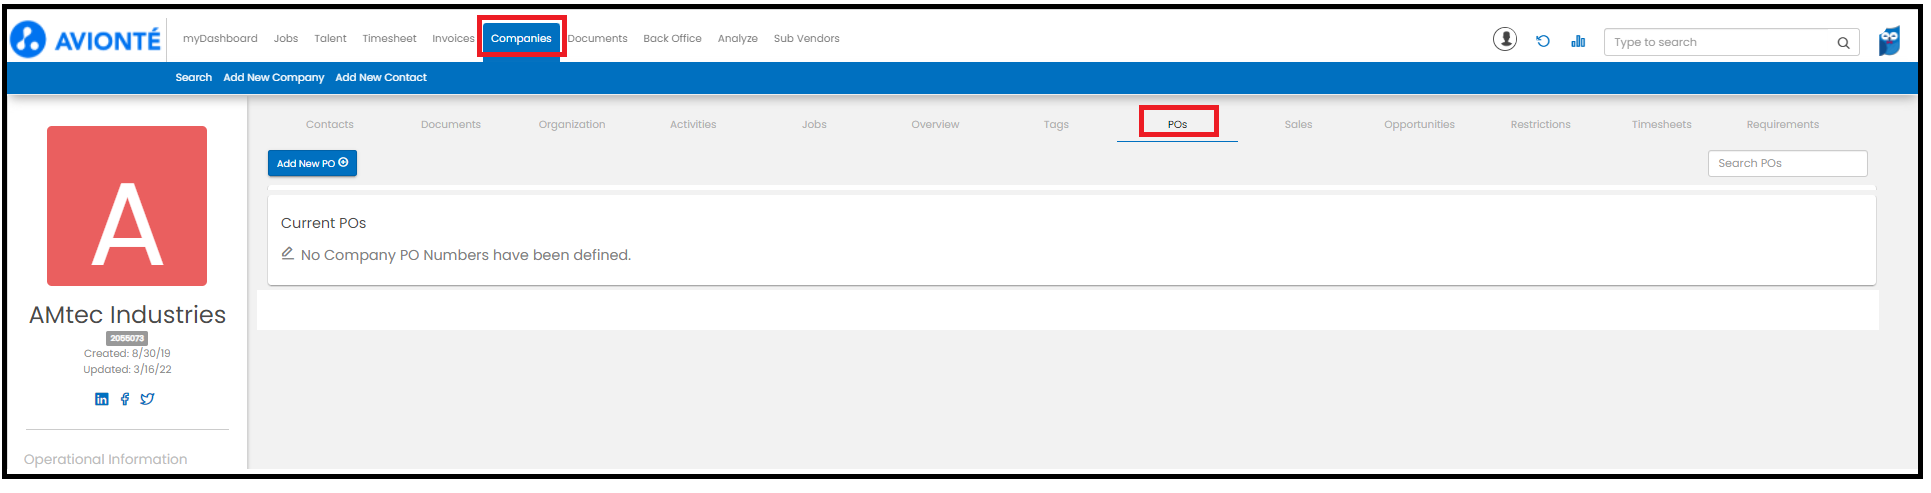Open the Invoices menu

[x=453, y=39]
